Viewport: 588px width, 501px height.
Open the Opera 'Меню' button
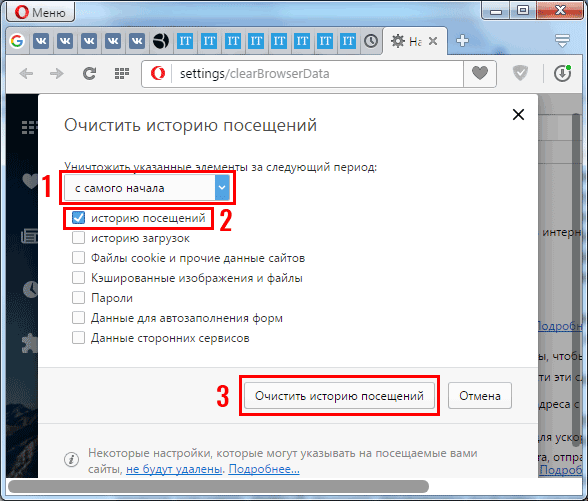(x=41, y=12)
